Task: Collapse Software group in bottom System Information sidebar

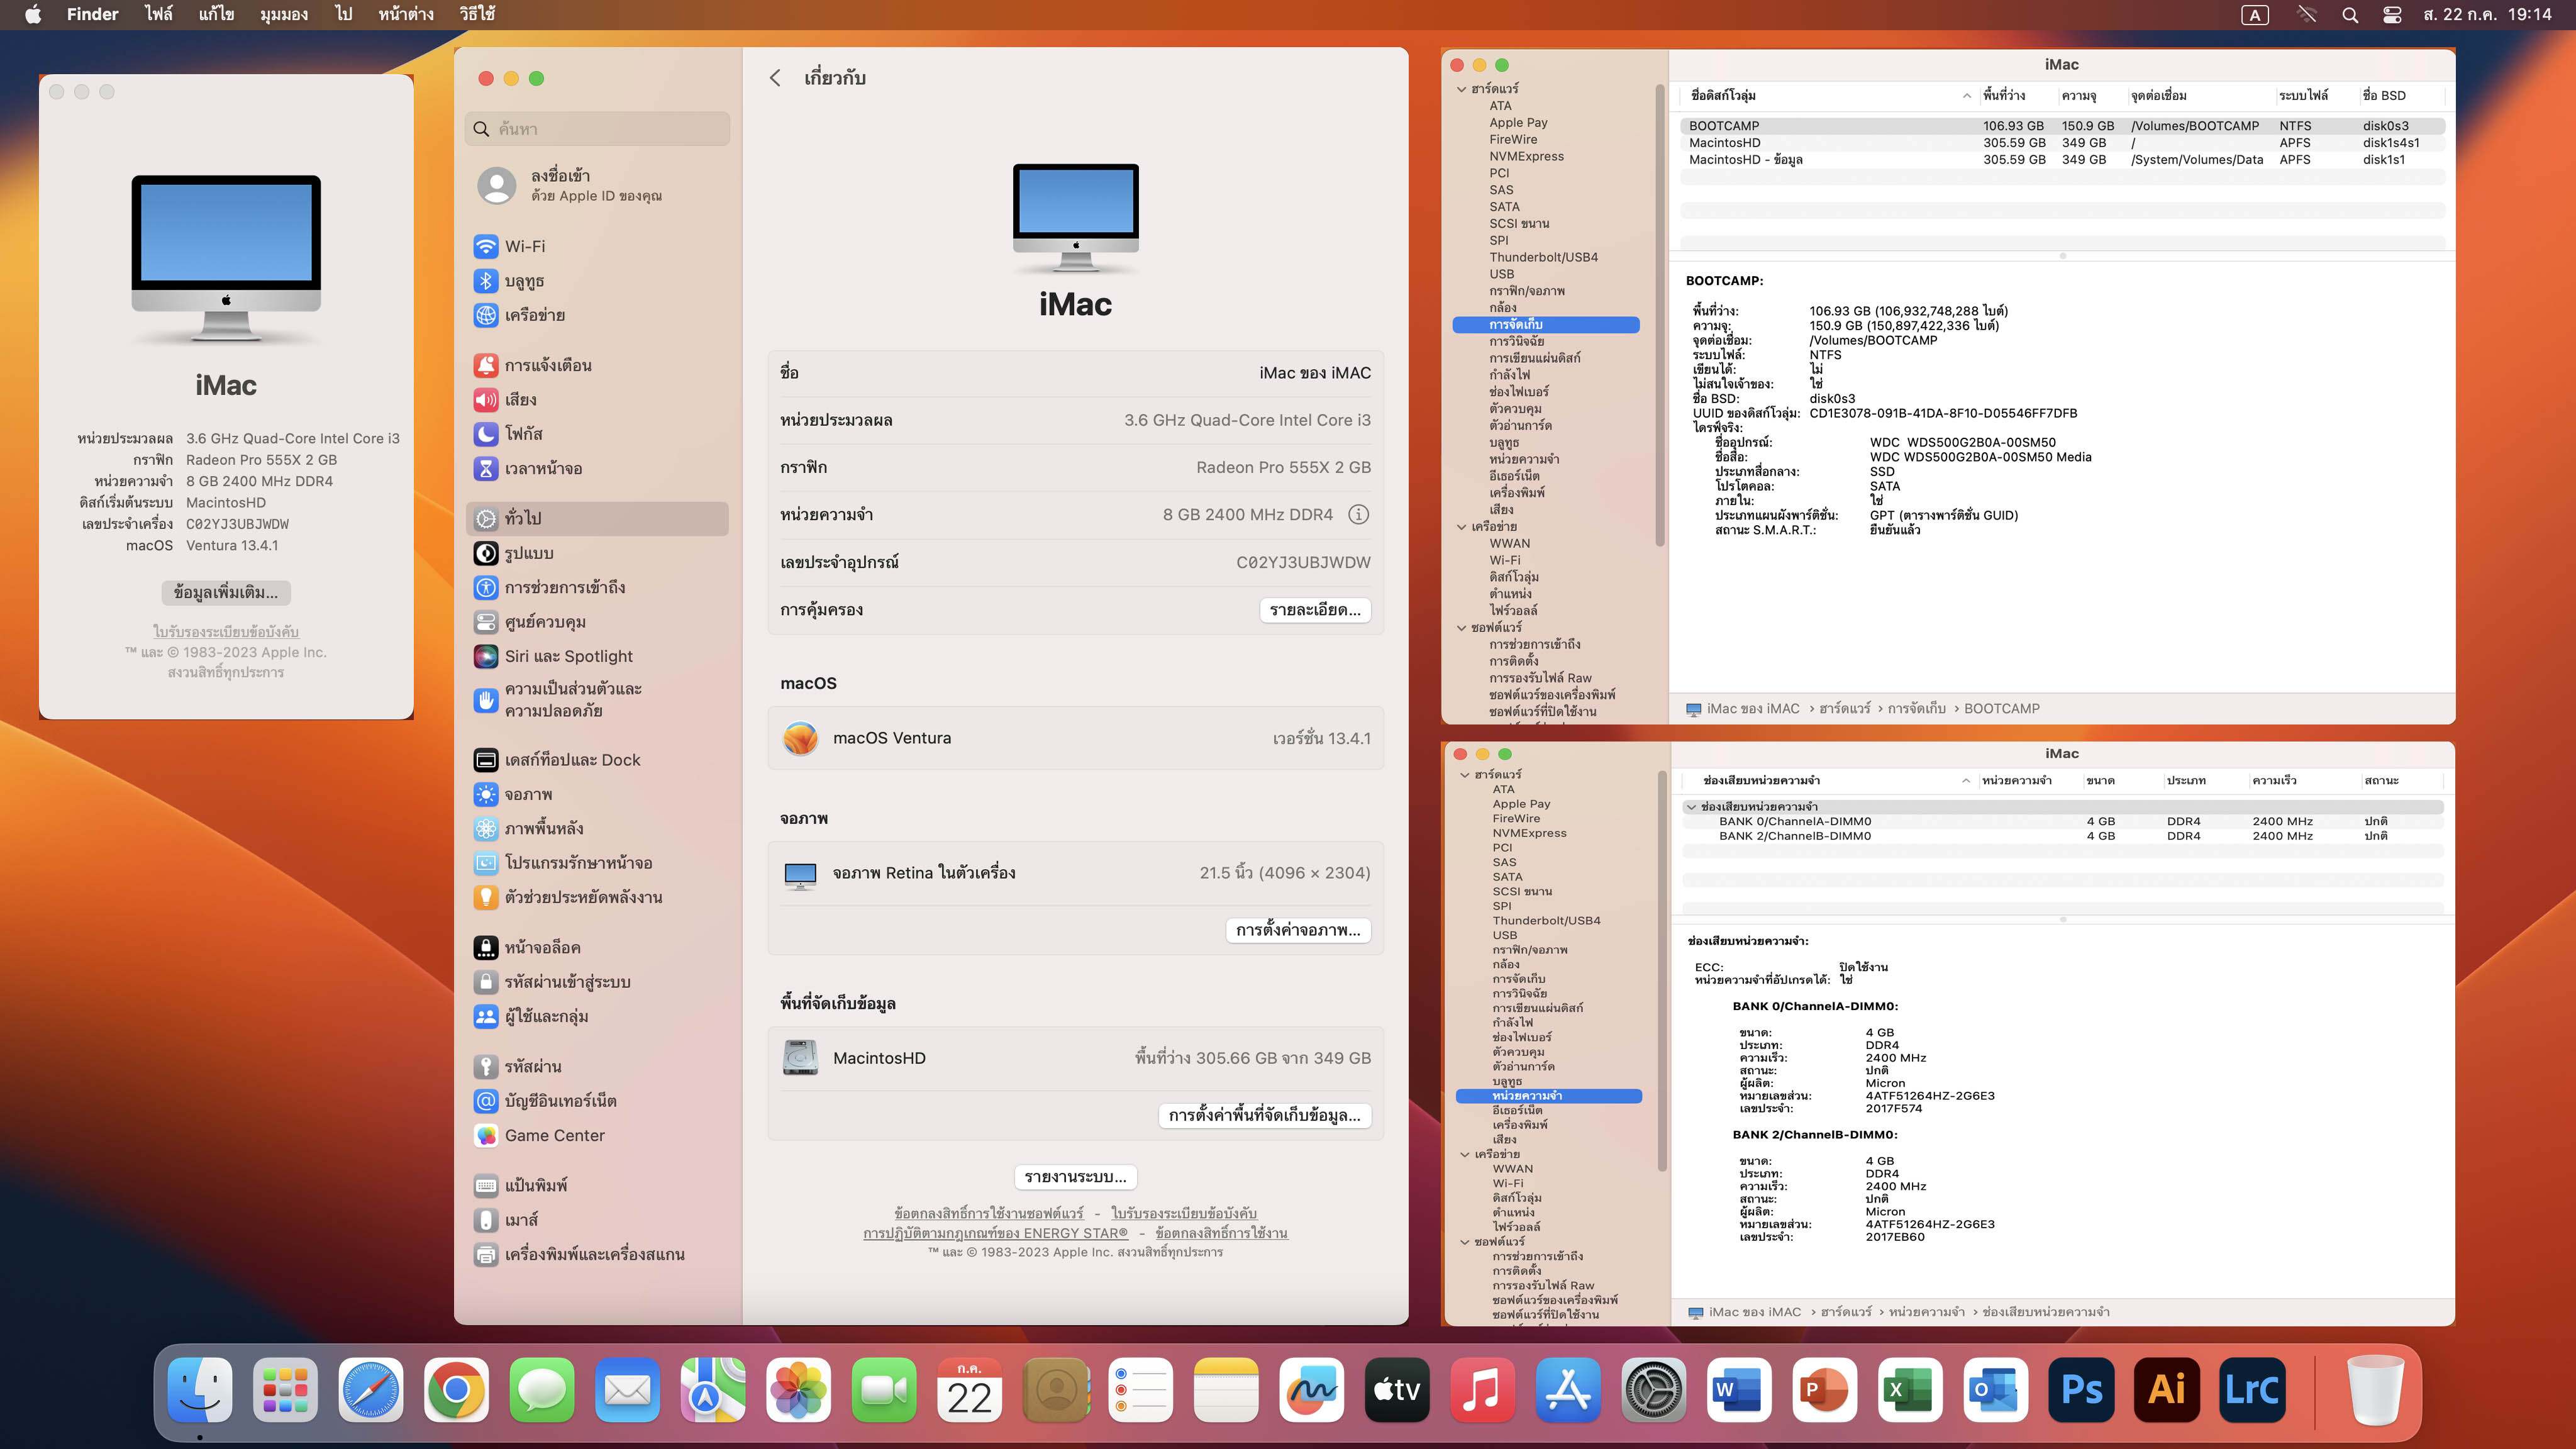Action: 1464,1242
